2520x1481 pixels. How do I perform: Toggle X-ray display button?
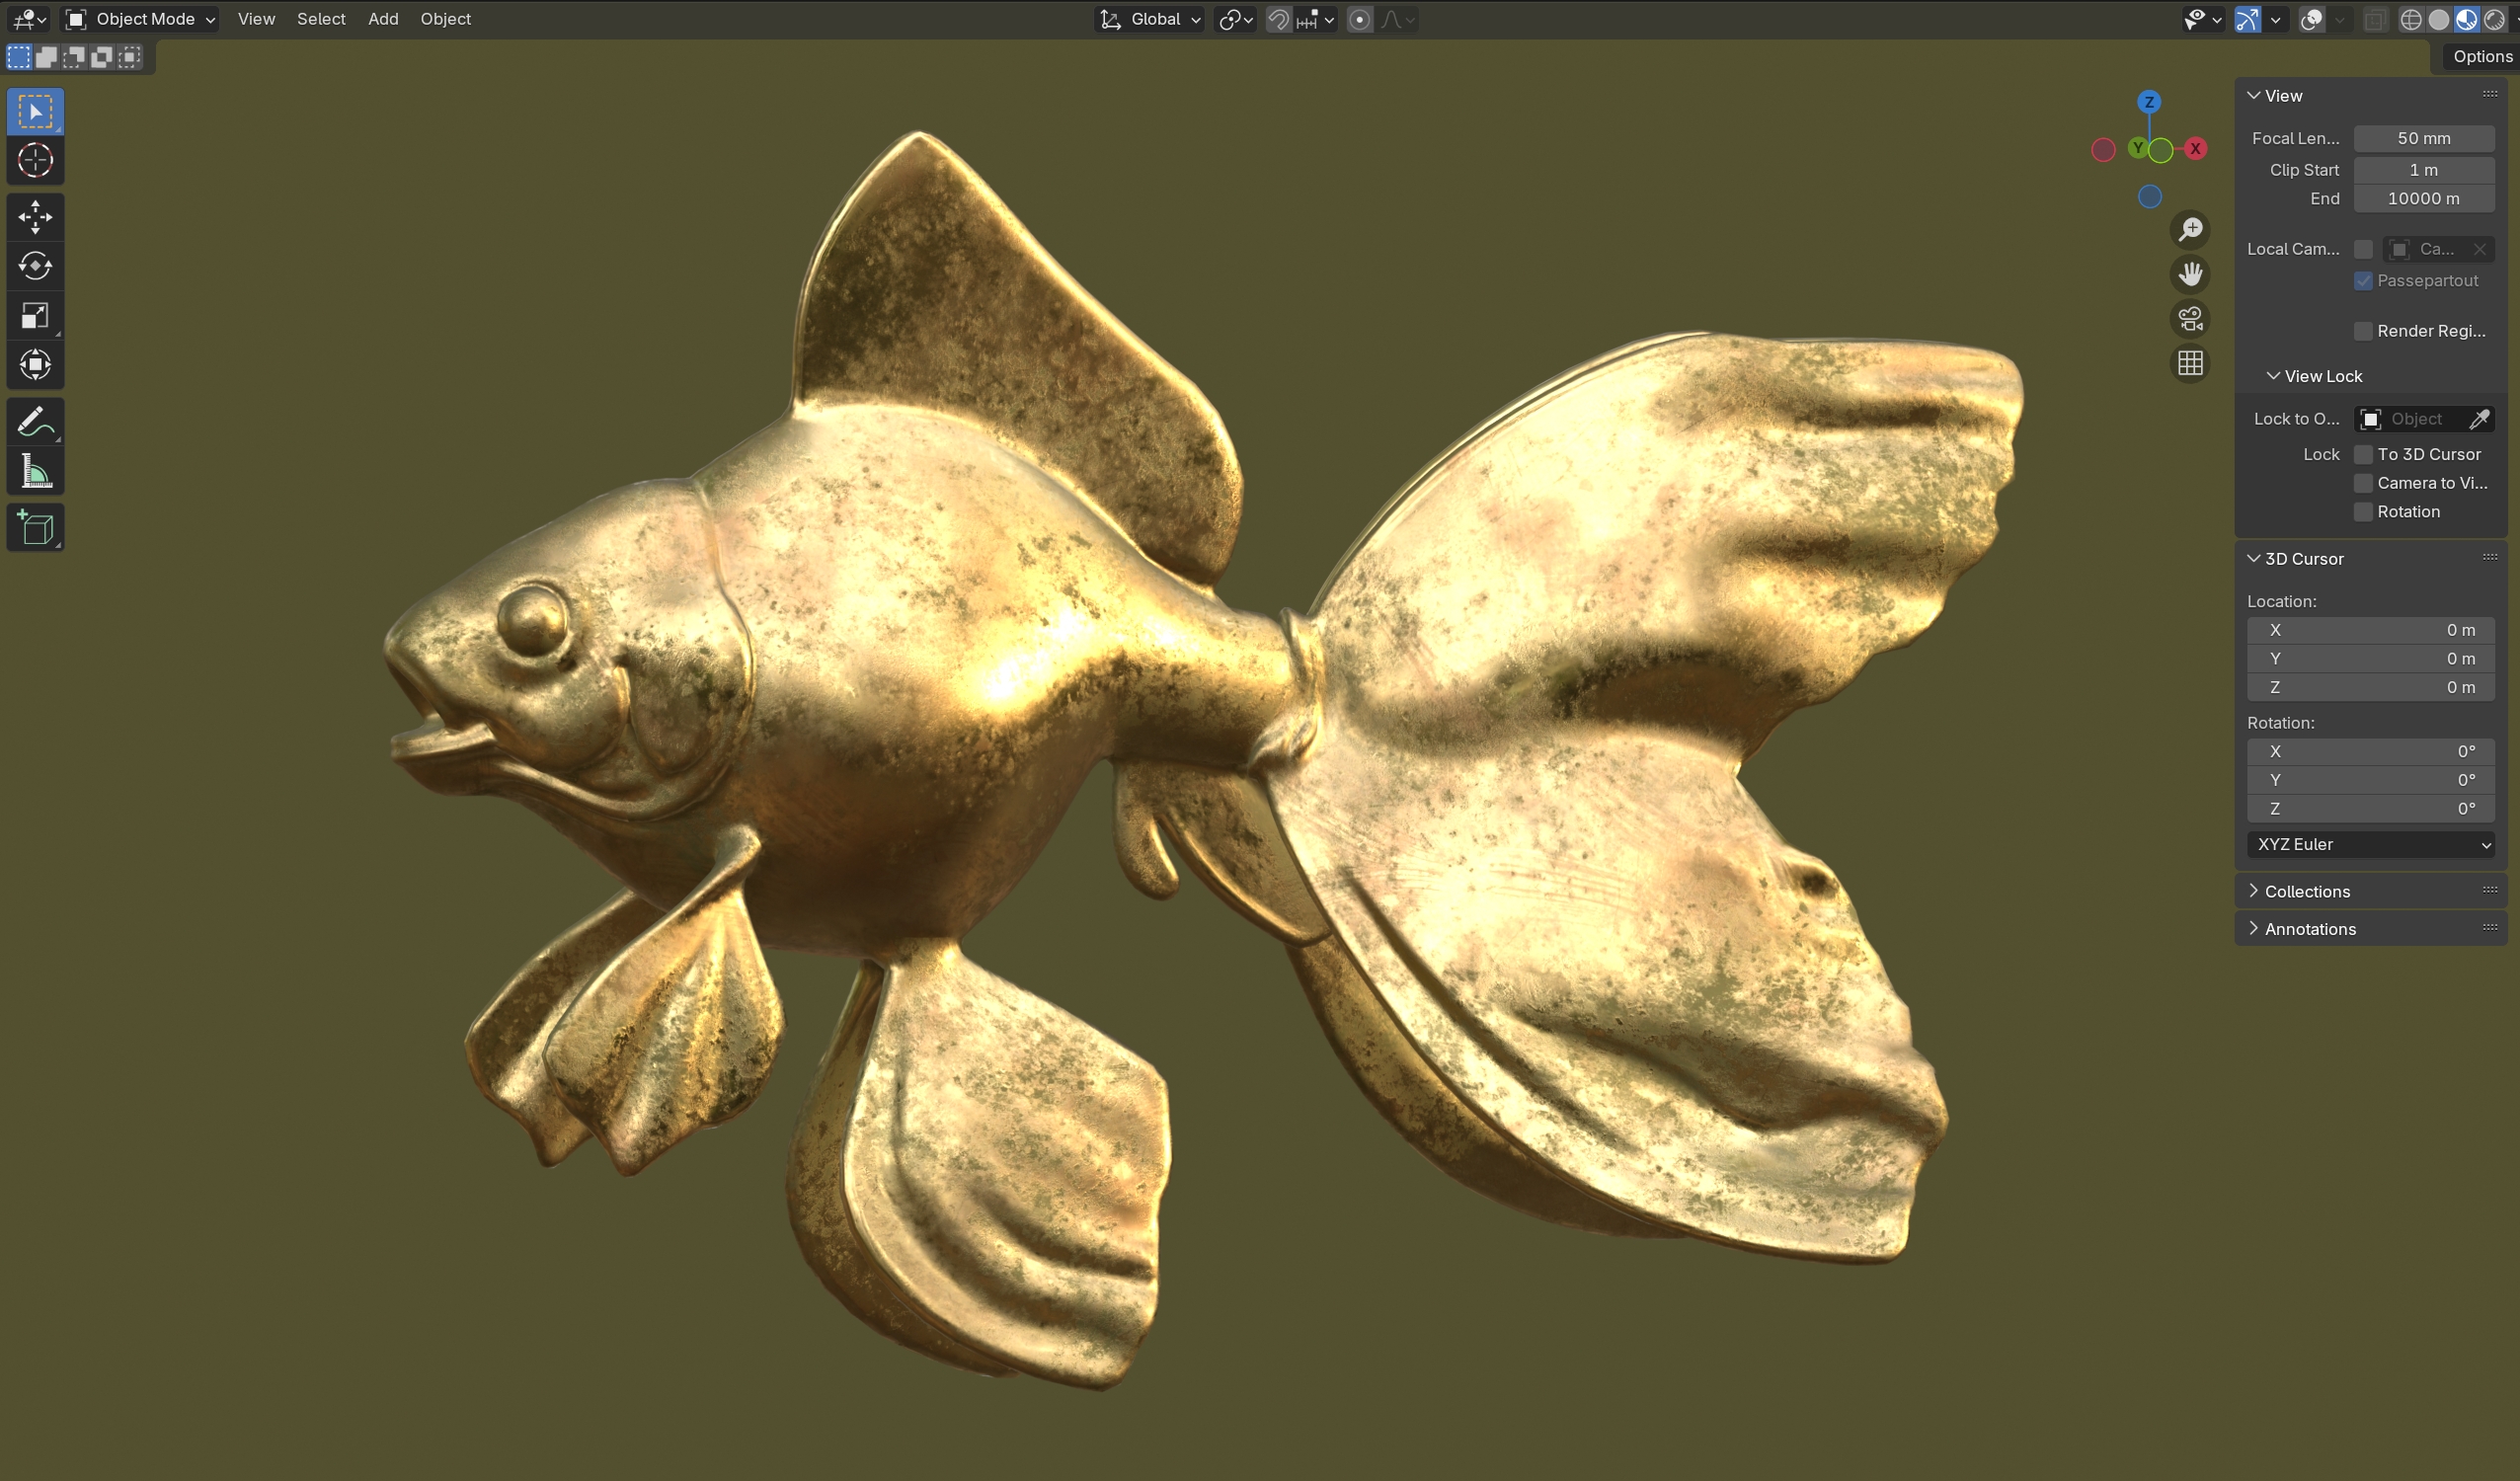click(x=2374, y=19)
